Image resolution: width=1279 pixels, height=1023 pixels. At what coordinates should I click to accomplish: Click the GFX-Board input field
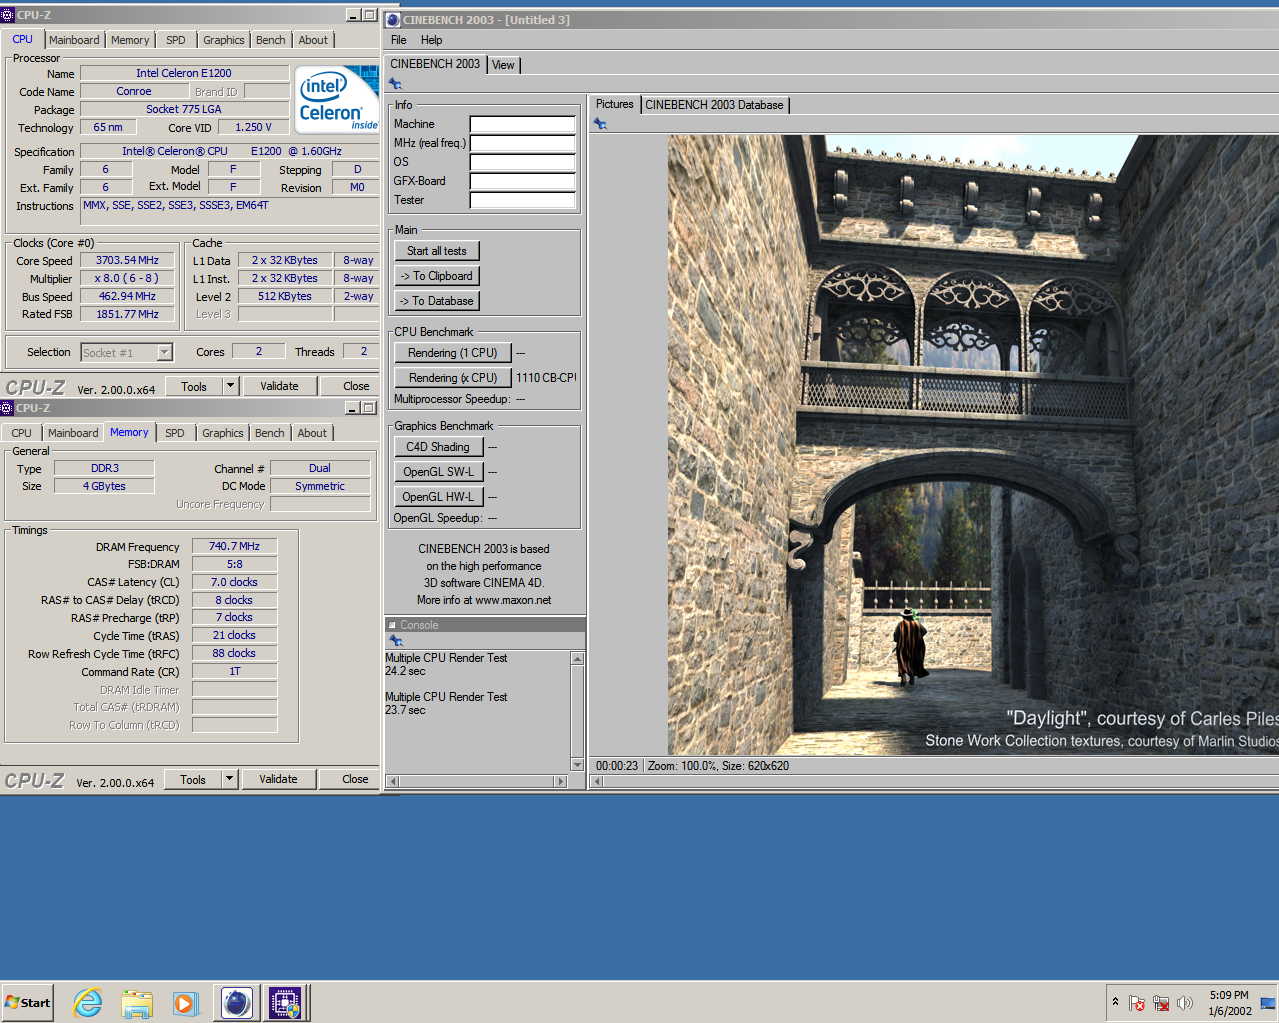(x=523, y=182)
